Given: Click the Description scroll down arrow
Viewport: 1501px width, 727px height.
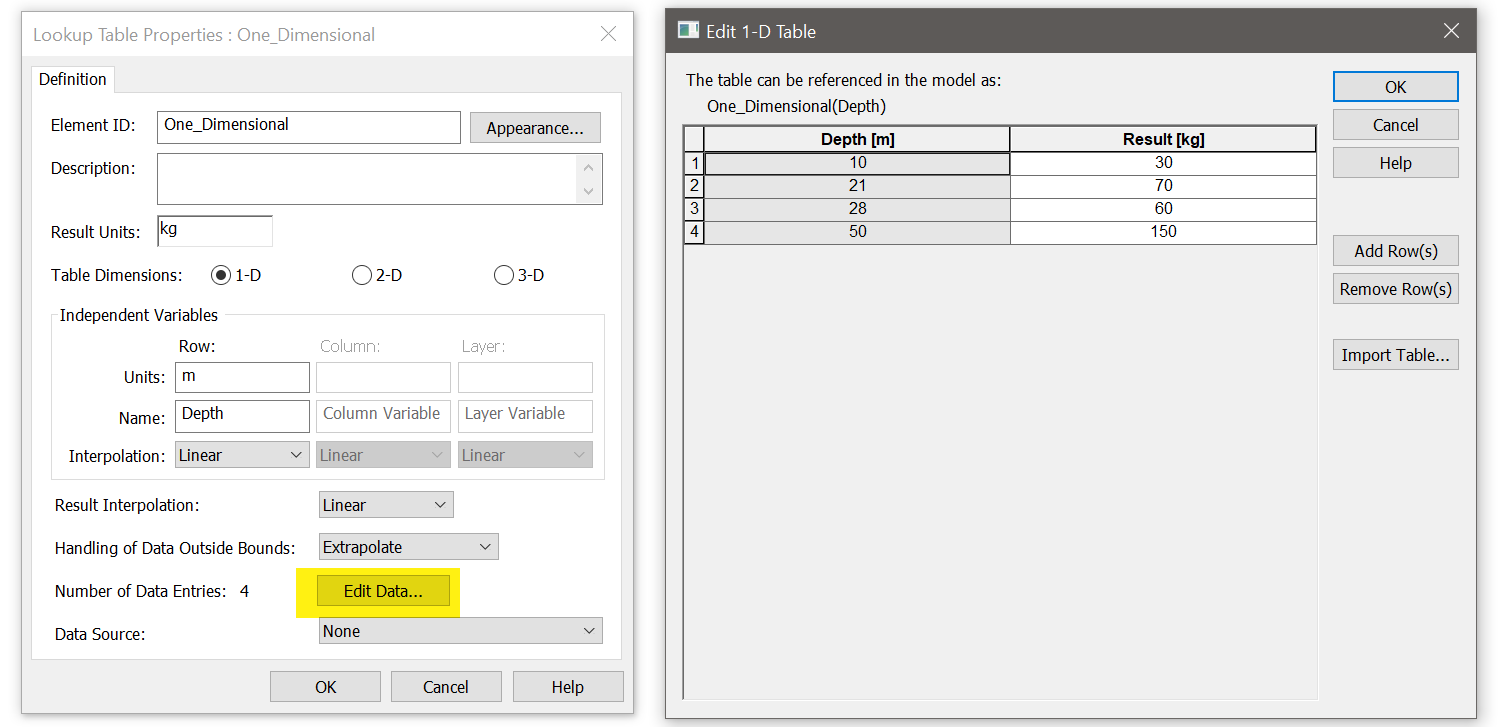Looking at the screenshot, I should (589, 191).
